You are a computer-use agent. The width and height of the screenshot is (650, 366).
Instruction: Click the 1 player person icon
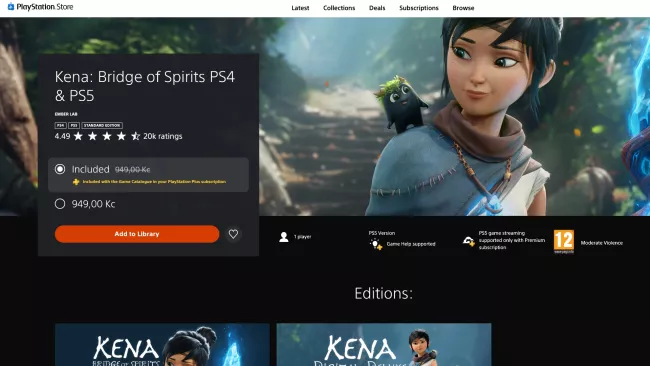click(x=284, y=237)
